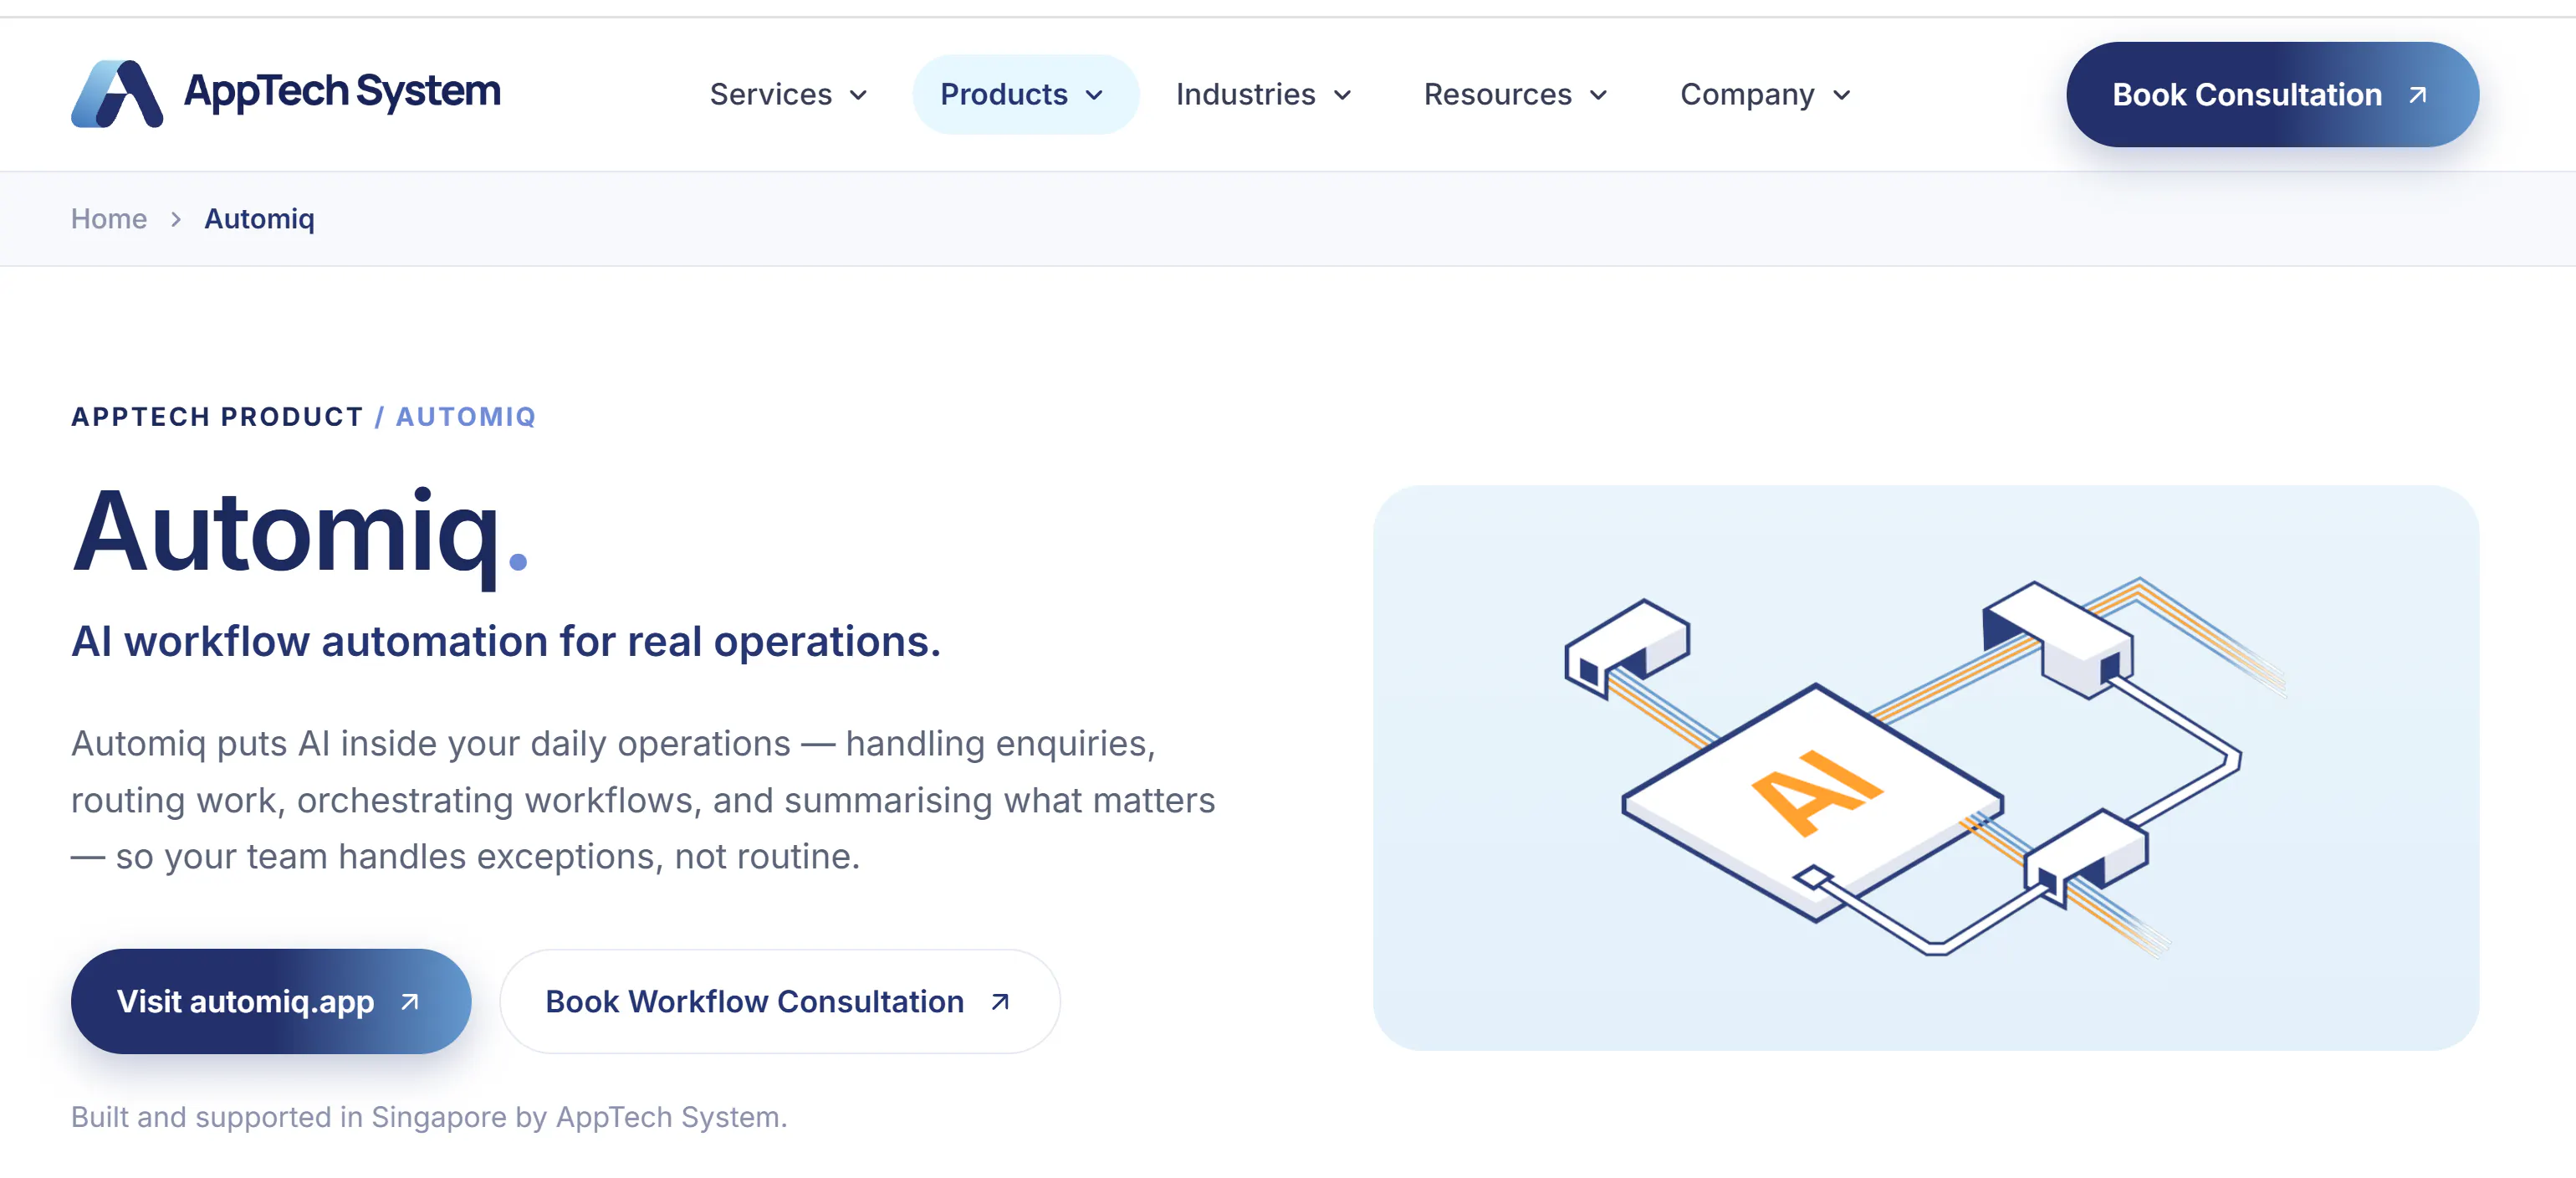The width and height of the screenshot is (2576, 1178).
Task: Expand the Company dropdown chevron
Action: coord(1841,95)
